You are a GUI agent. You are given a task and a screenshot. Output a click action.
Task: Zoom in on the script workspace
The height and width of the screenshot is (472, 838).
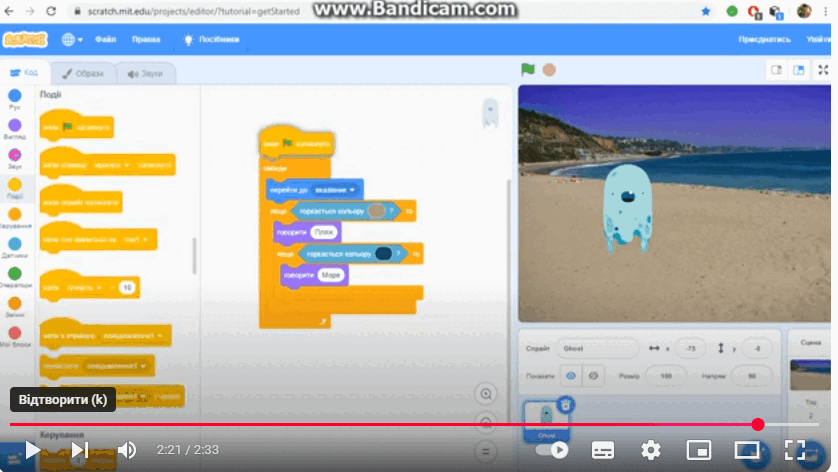[x=485, y=394]
